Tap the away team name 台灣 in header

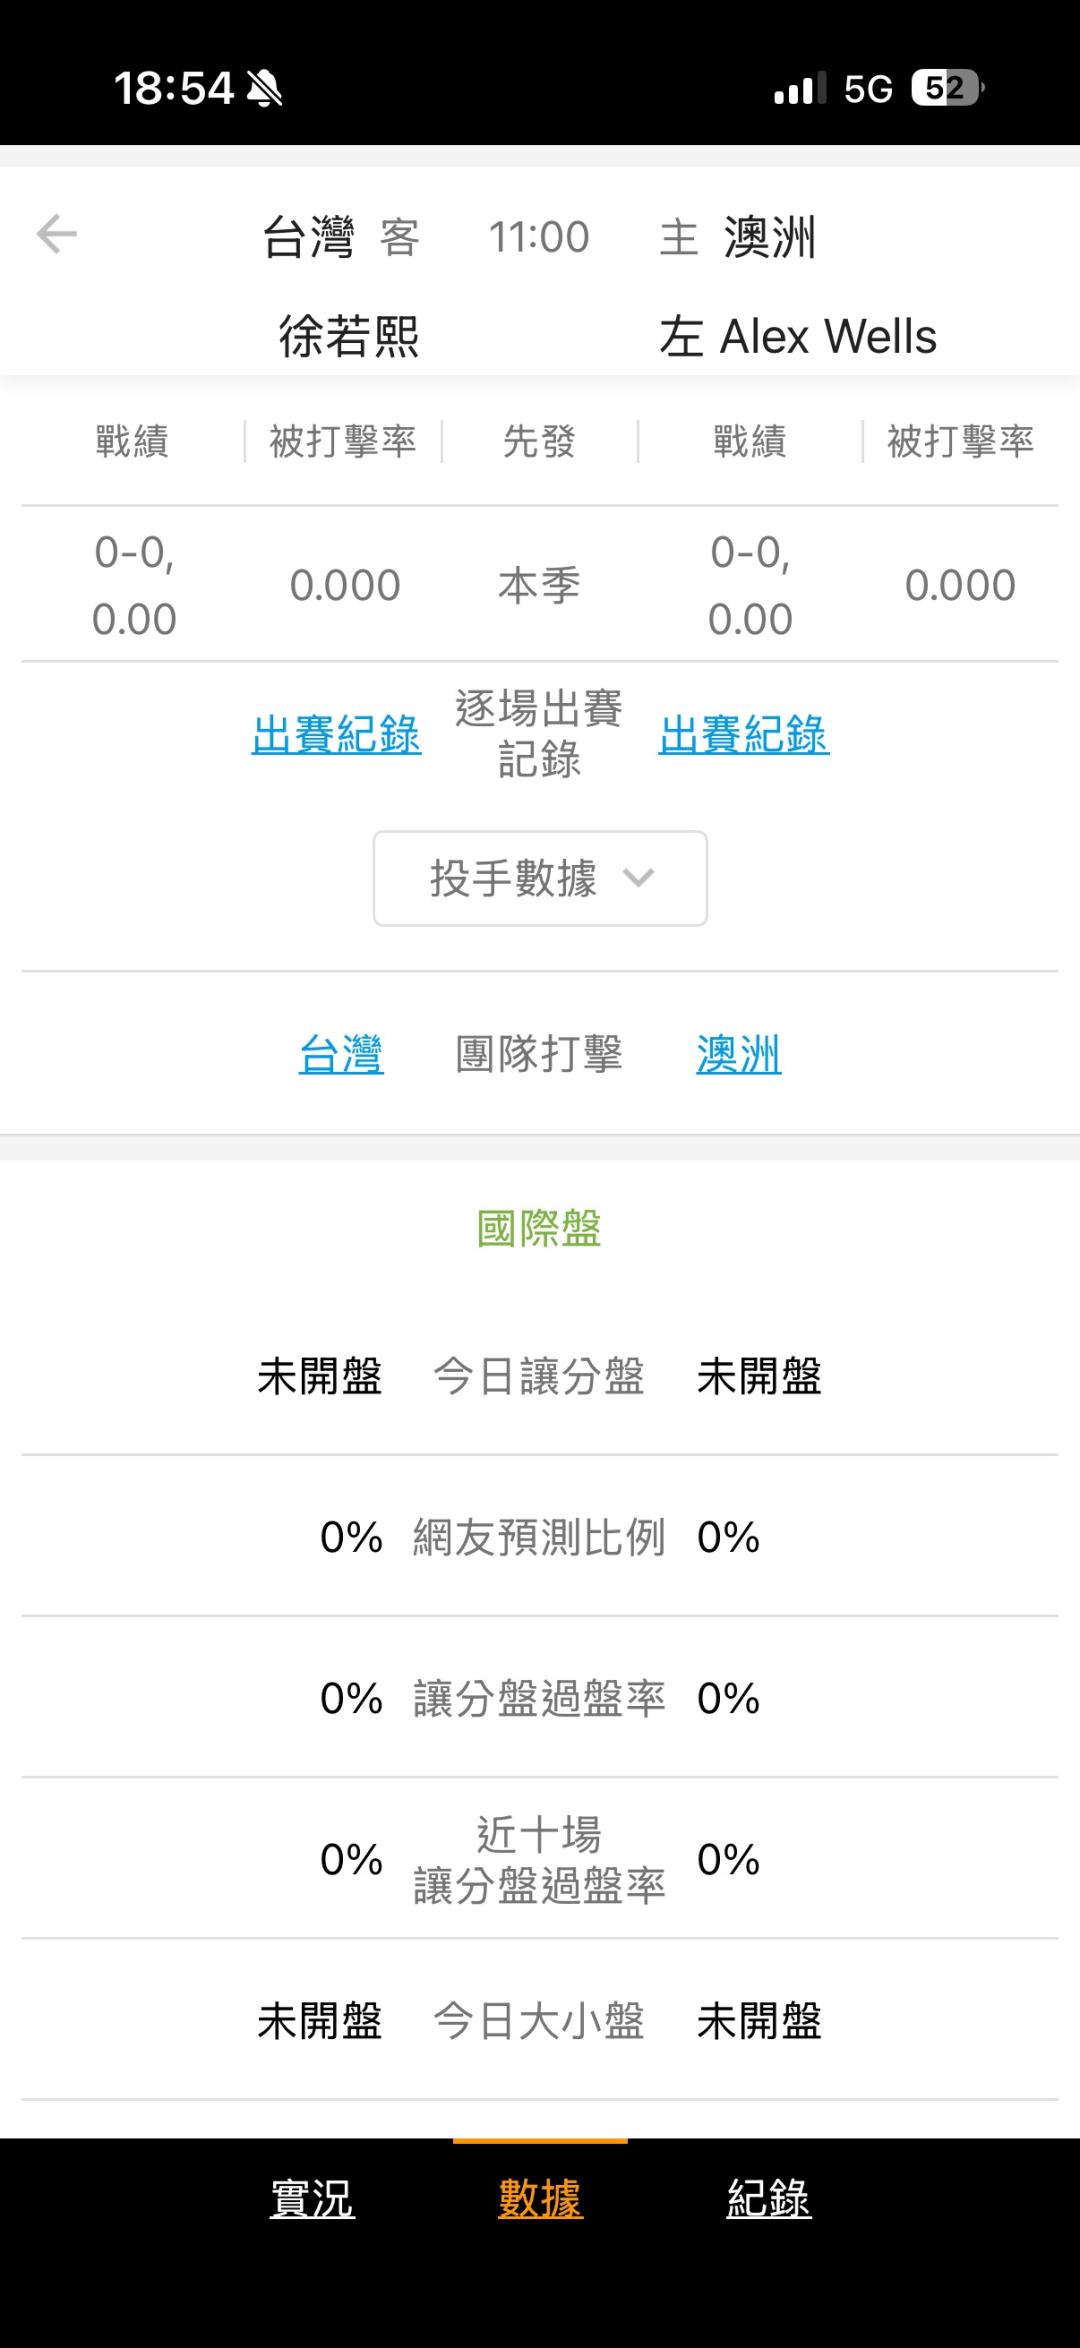click(308, 238)
